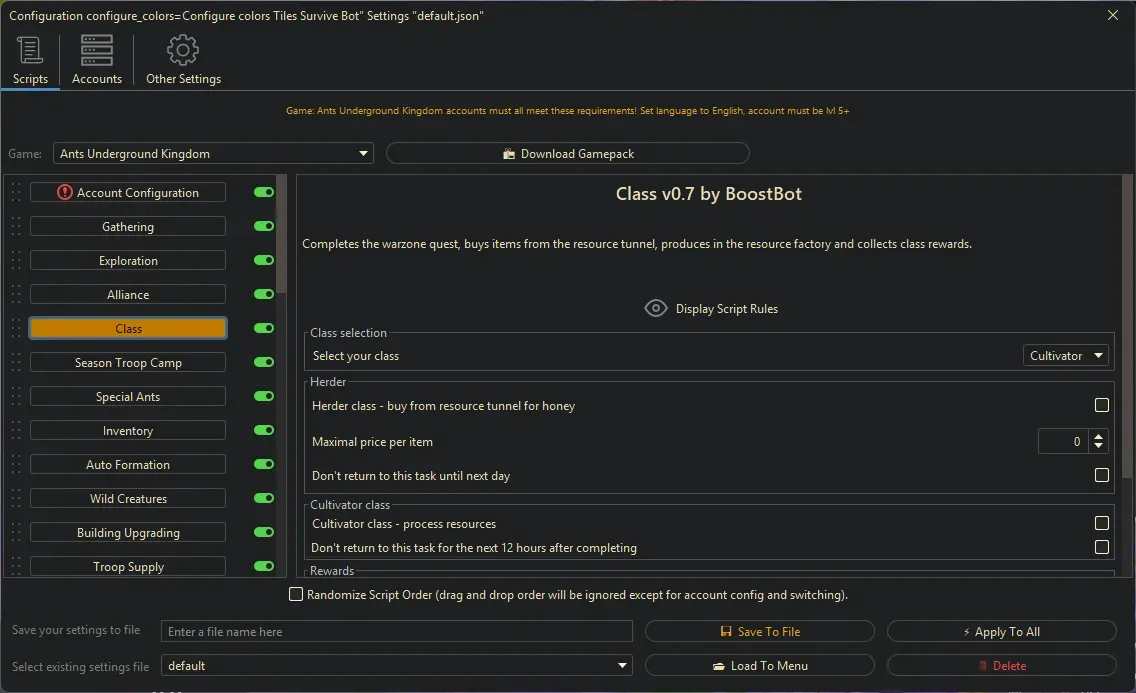Click the Account Configuration warning icon
1136x693 pixels.
65,193
